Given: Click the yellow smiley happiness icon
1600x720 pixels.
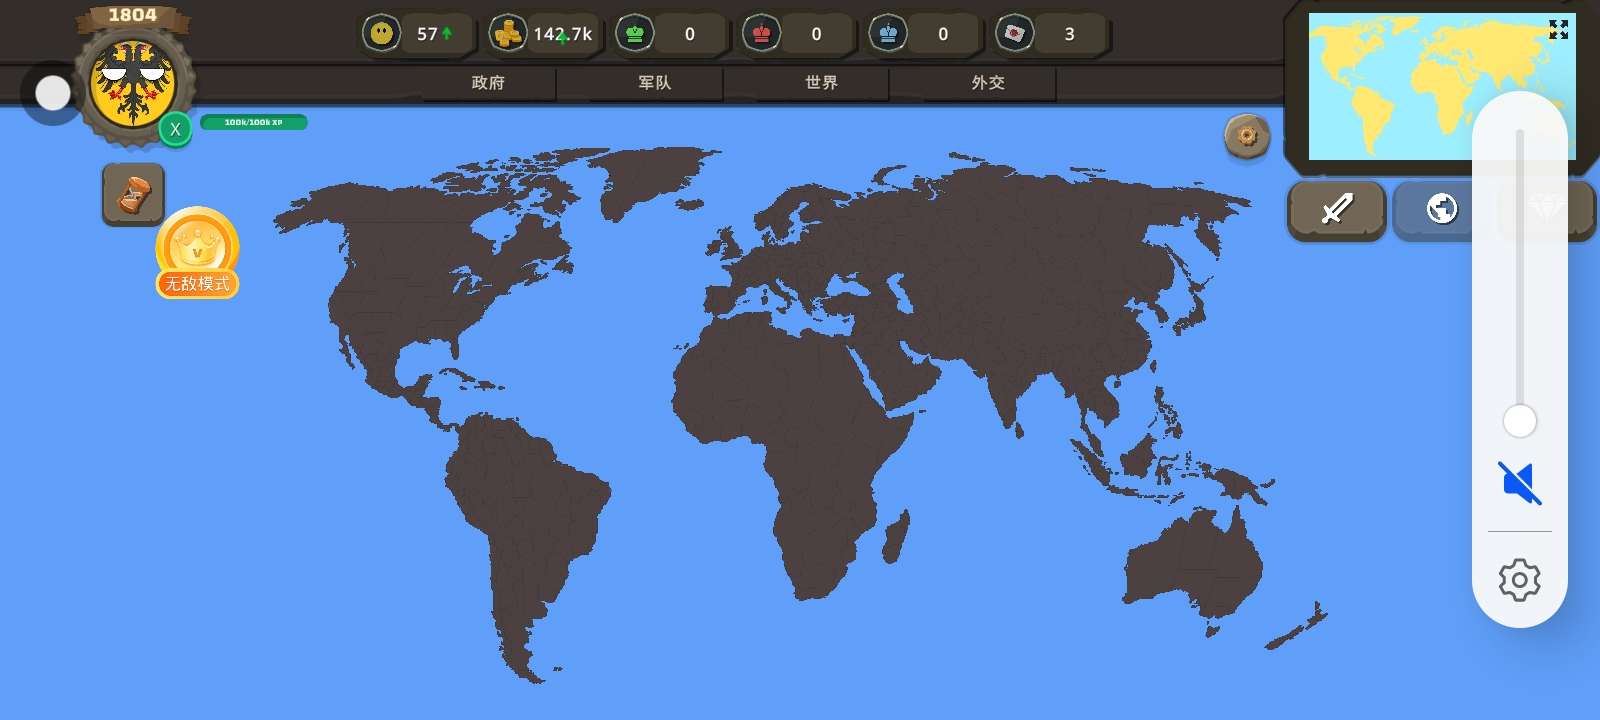Looking at the screenshot, I should pos(381,34).
